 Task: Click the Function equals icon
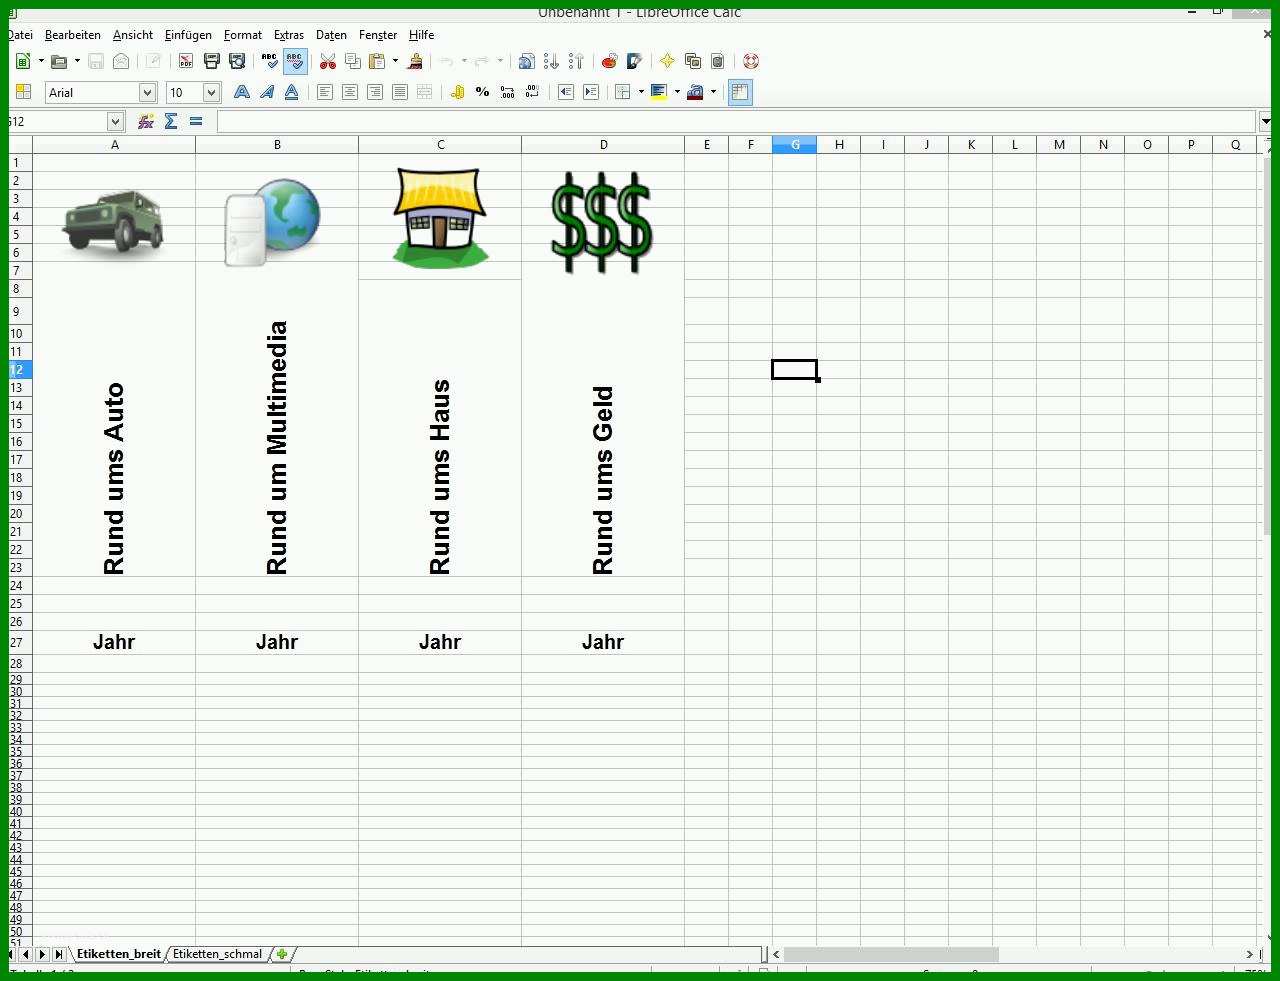(196, 121)
